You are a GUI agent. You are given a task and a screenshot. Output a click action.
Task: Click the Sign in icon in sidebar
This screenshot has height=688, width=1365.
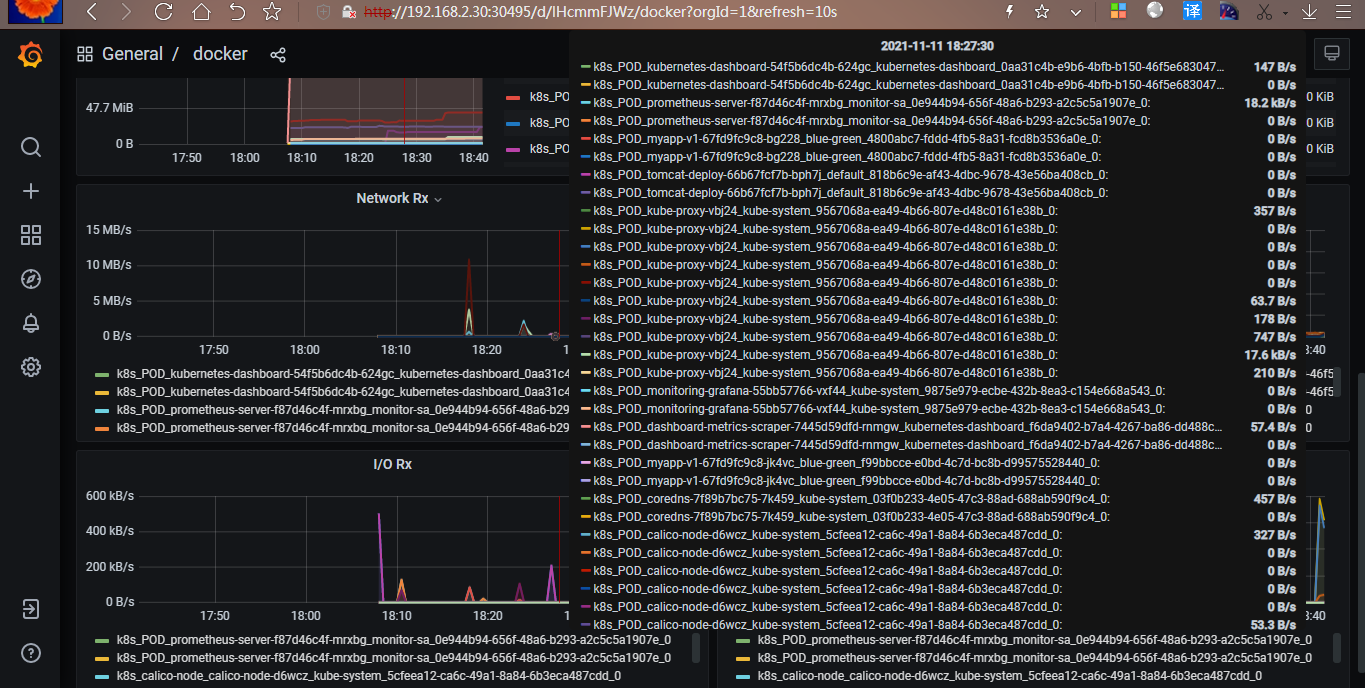pyautogui.click(x=31, y=609)
